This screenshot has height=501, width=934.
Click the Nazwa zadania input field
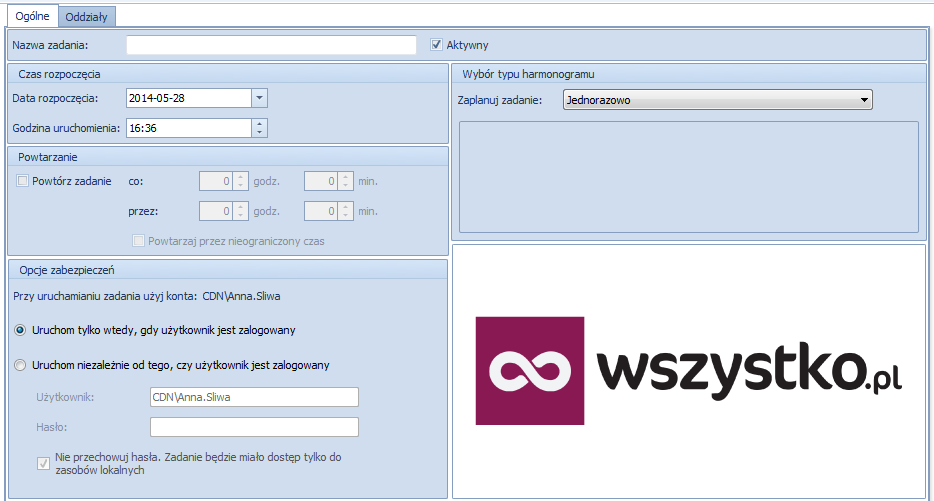click(x=271, y=45)
